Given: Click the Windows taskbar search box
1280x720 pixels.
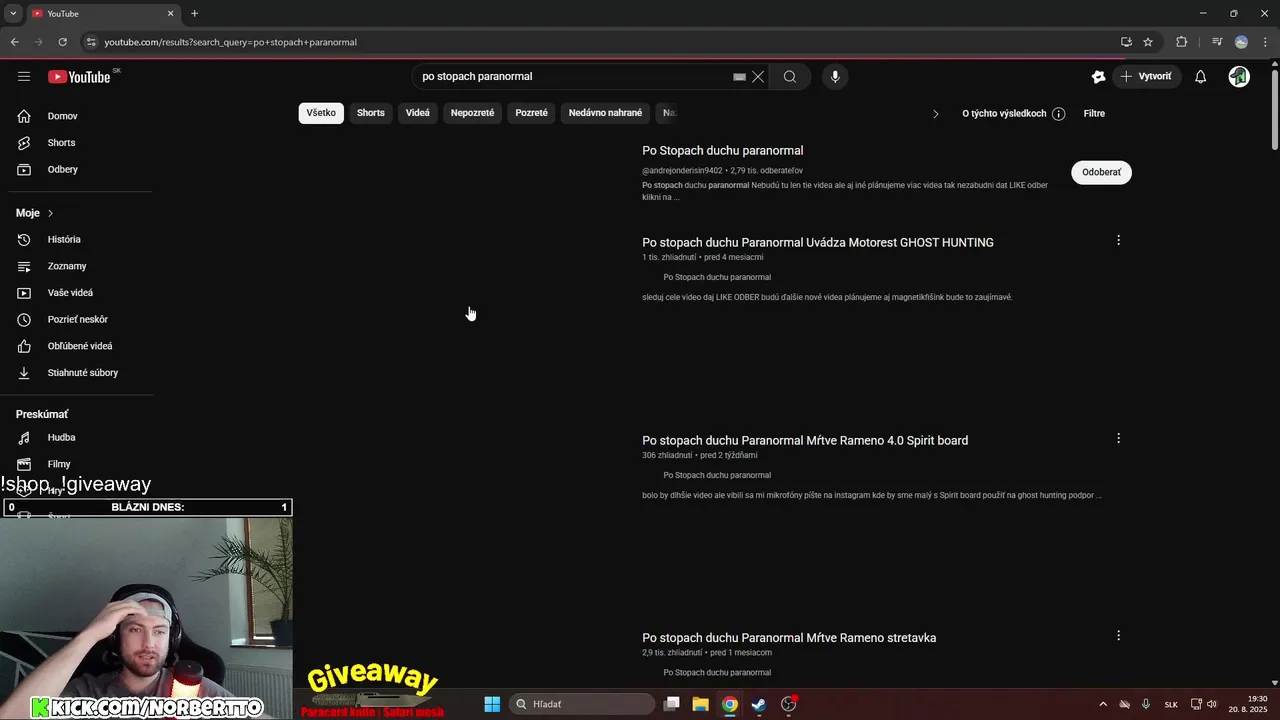Looking at the screenshot, I should [x=581, y=704].
